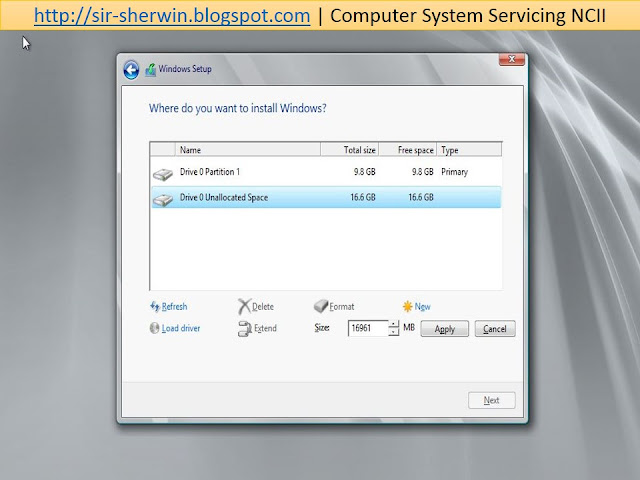This screenshot has width=640, height=480.
Task: Apply the new partition size
Action: click(x=444, y=329)
